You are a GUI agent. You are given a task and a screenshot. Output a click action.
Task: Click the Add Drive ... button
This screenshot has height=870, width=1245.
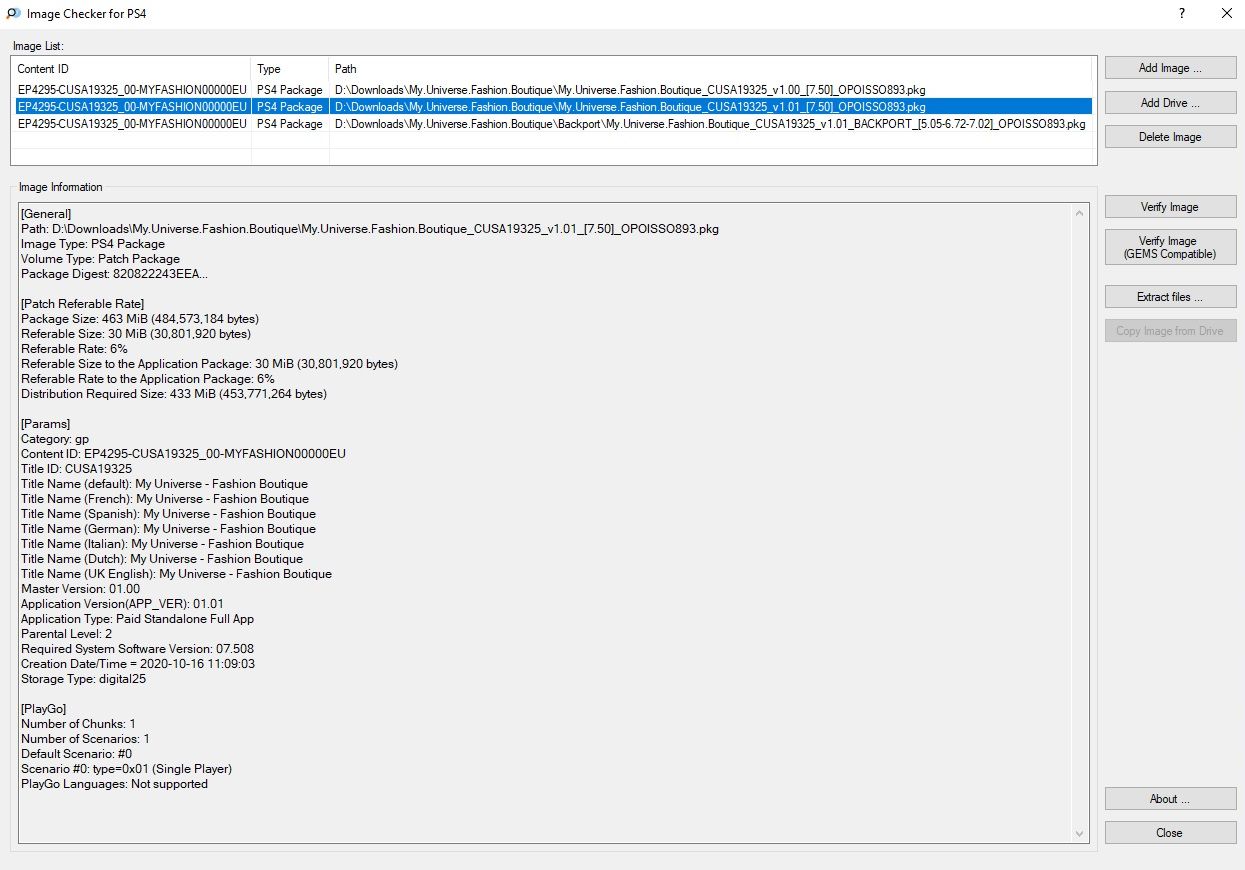(x=1170, y=103)
